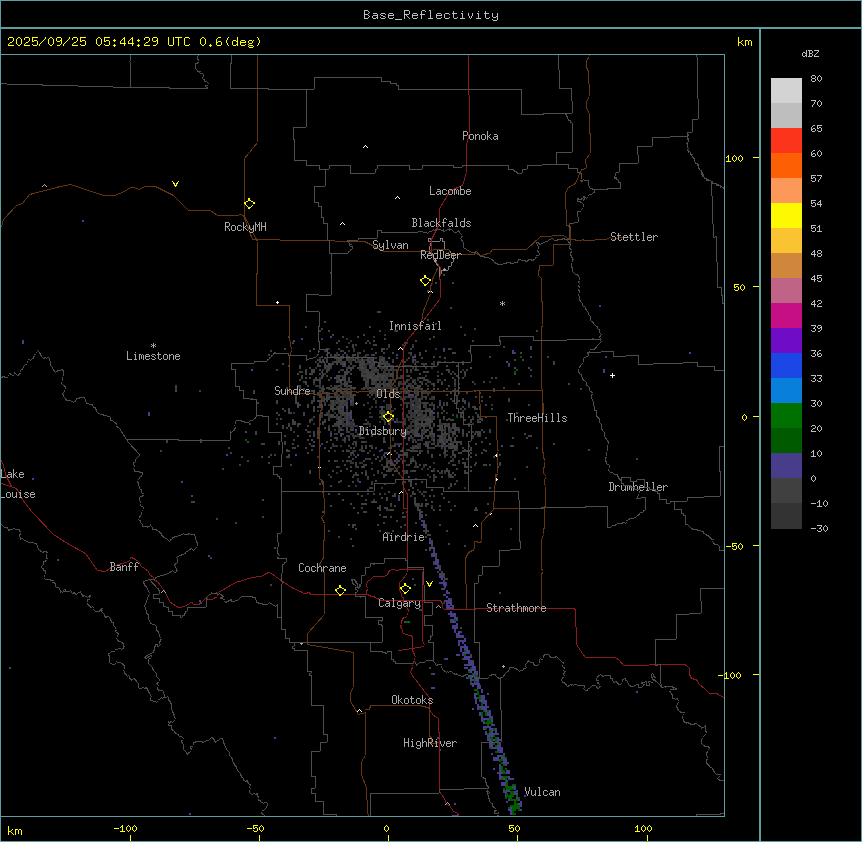Click the Vulcan label on the map
This screenshot has width=862, height=842.
(542, 792)
